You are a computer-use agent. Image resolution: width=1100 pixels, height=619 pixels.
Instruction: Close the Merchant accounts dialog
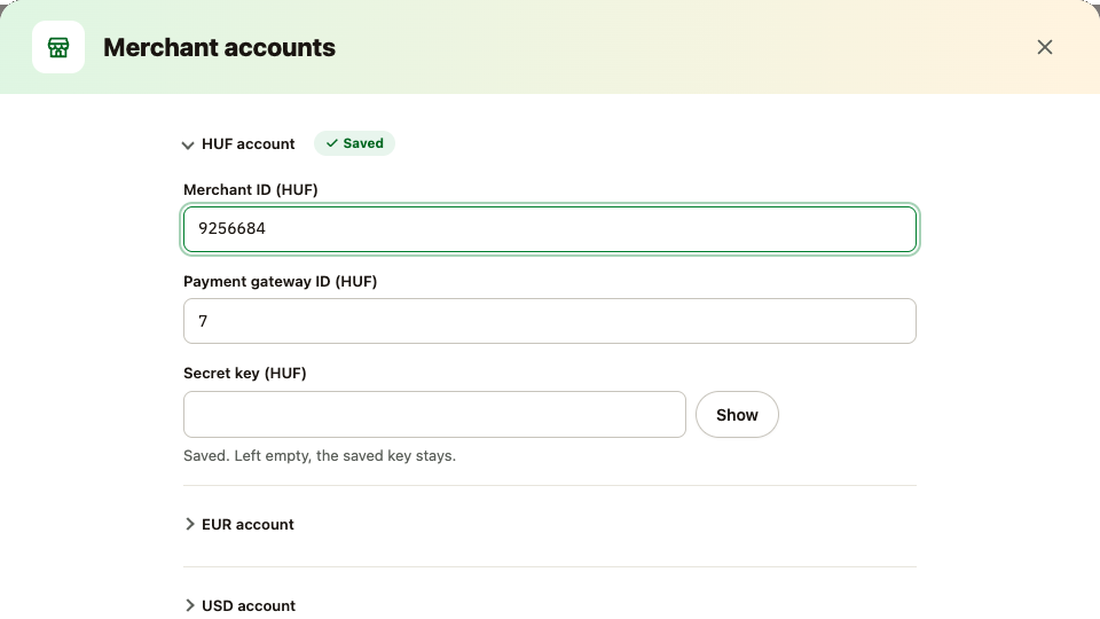1045,47
